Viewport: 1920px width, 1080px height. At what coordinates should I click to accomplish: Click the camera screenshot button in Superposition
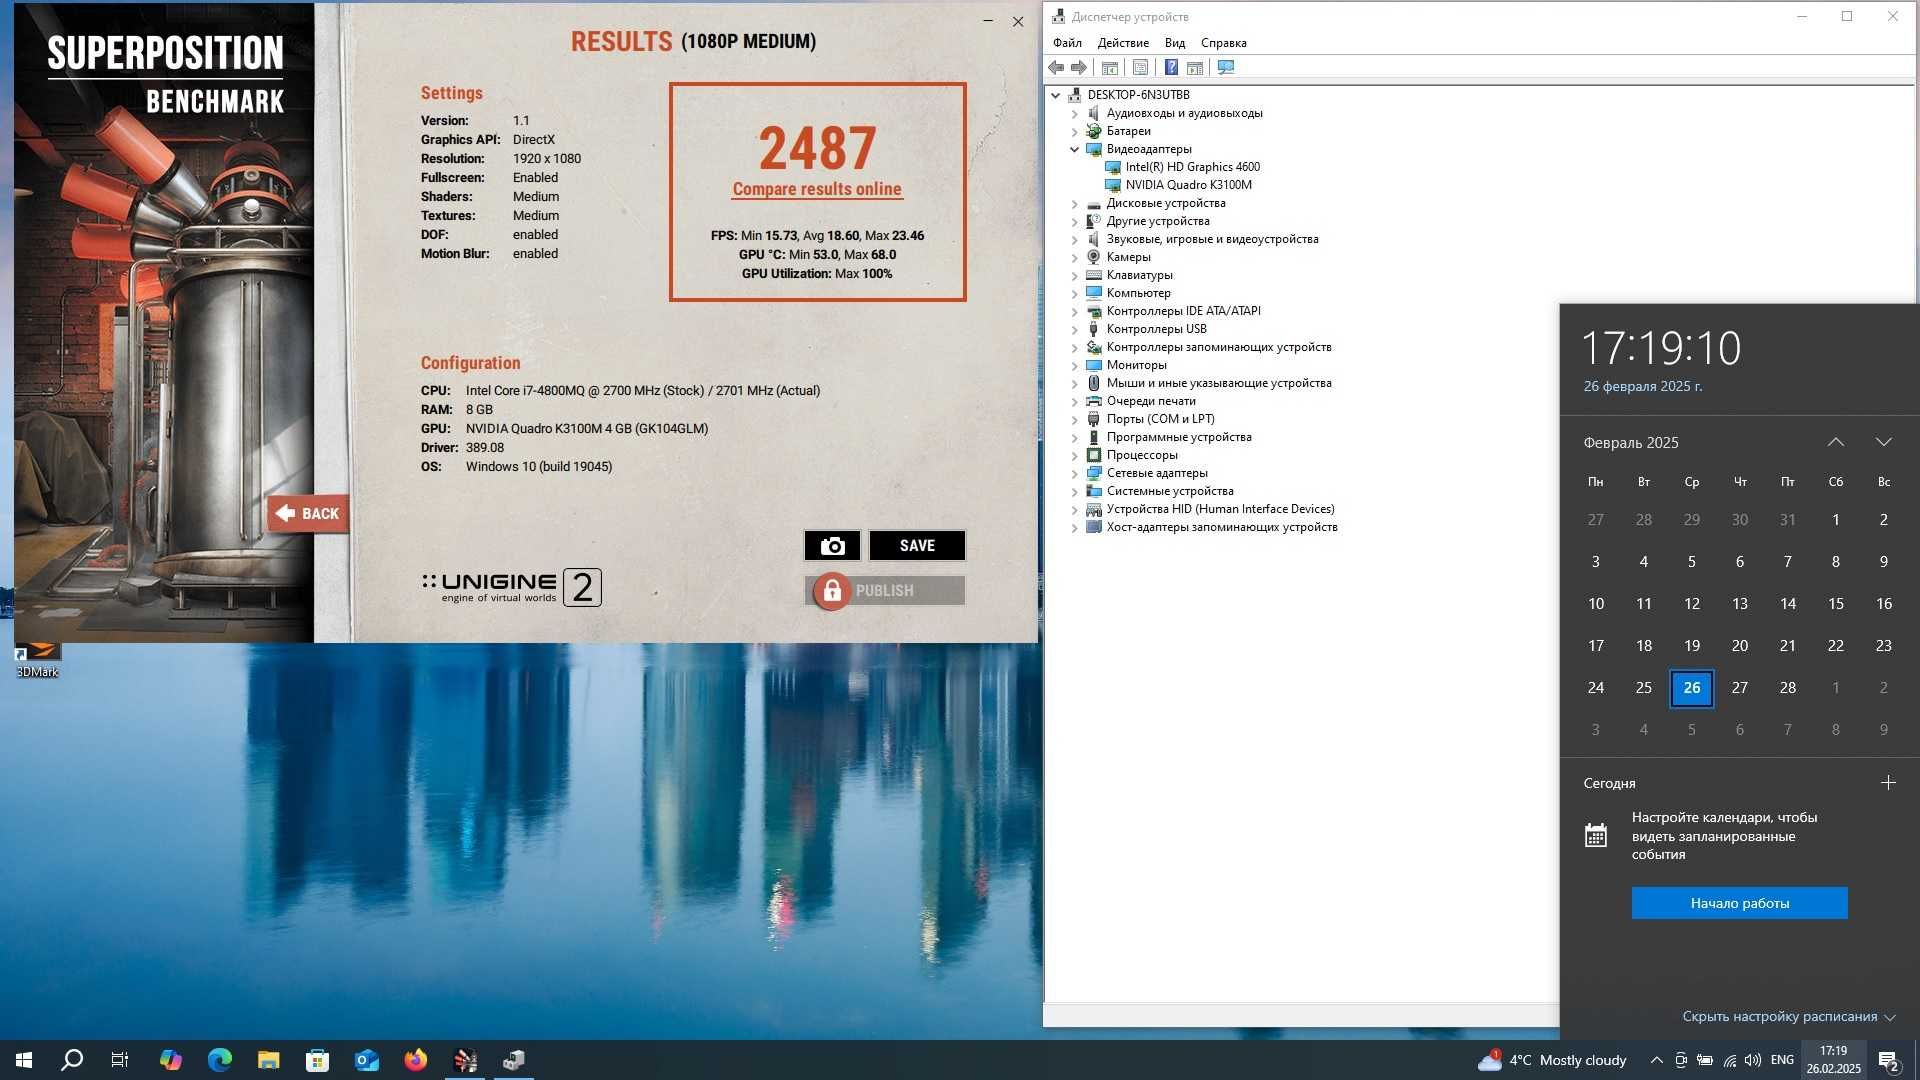pyautogui.click(x=832, y=546)
